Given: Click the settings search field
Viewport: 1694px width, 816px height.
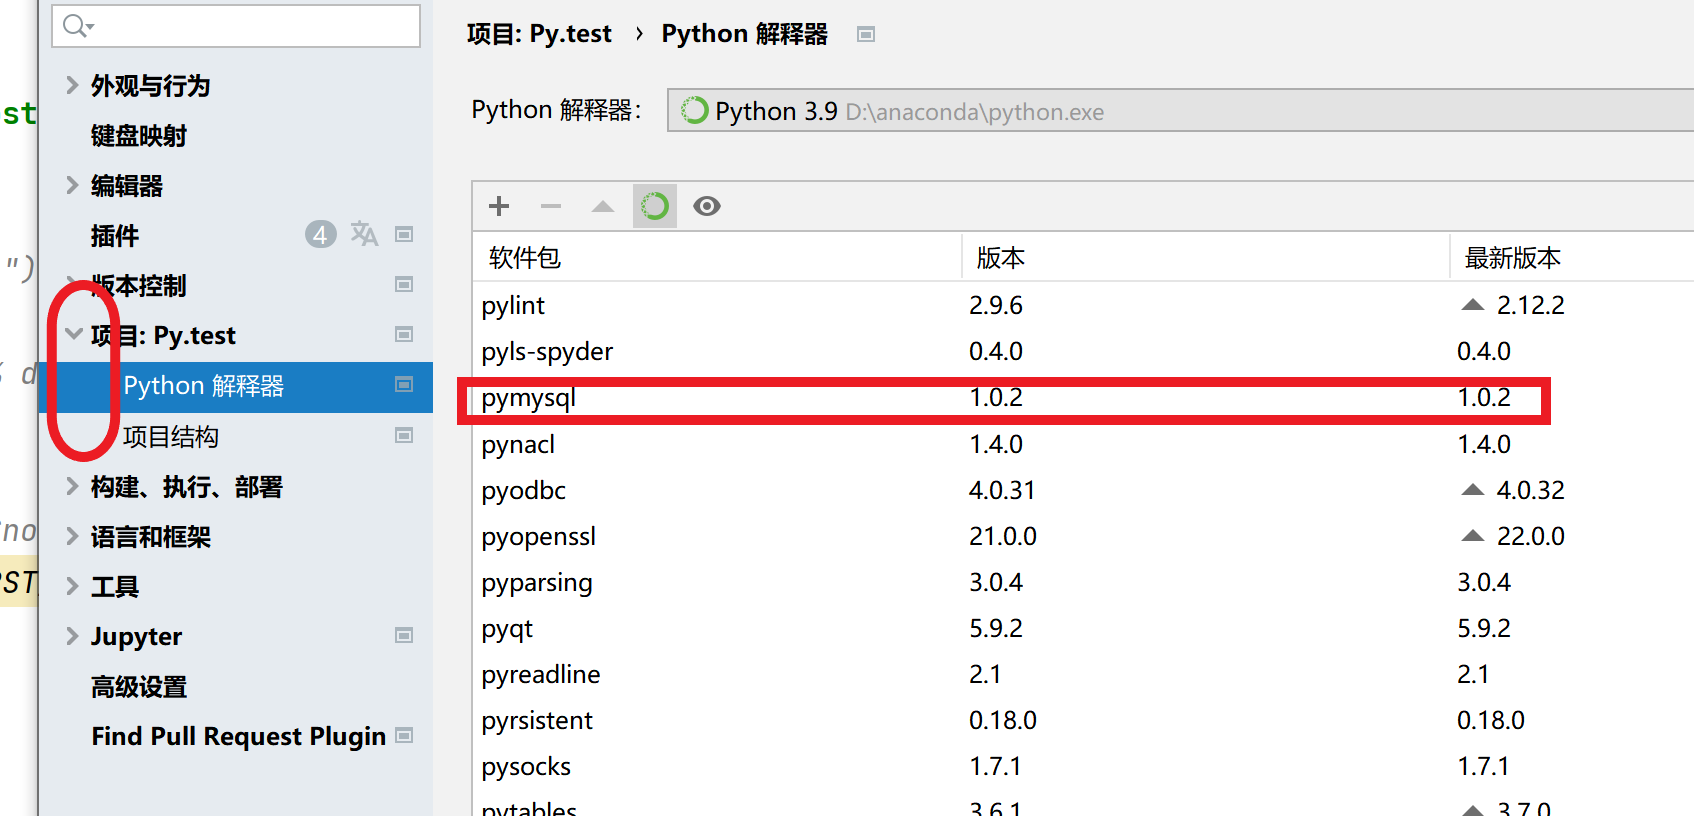Looking at the screenshot, I should [x=236, y=26].
